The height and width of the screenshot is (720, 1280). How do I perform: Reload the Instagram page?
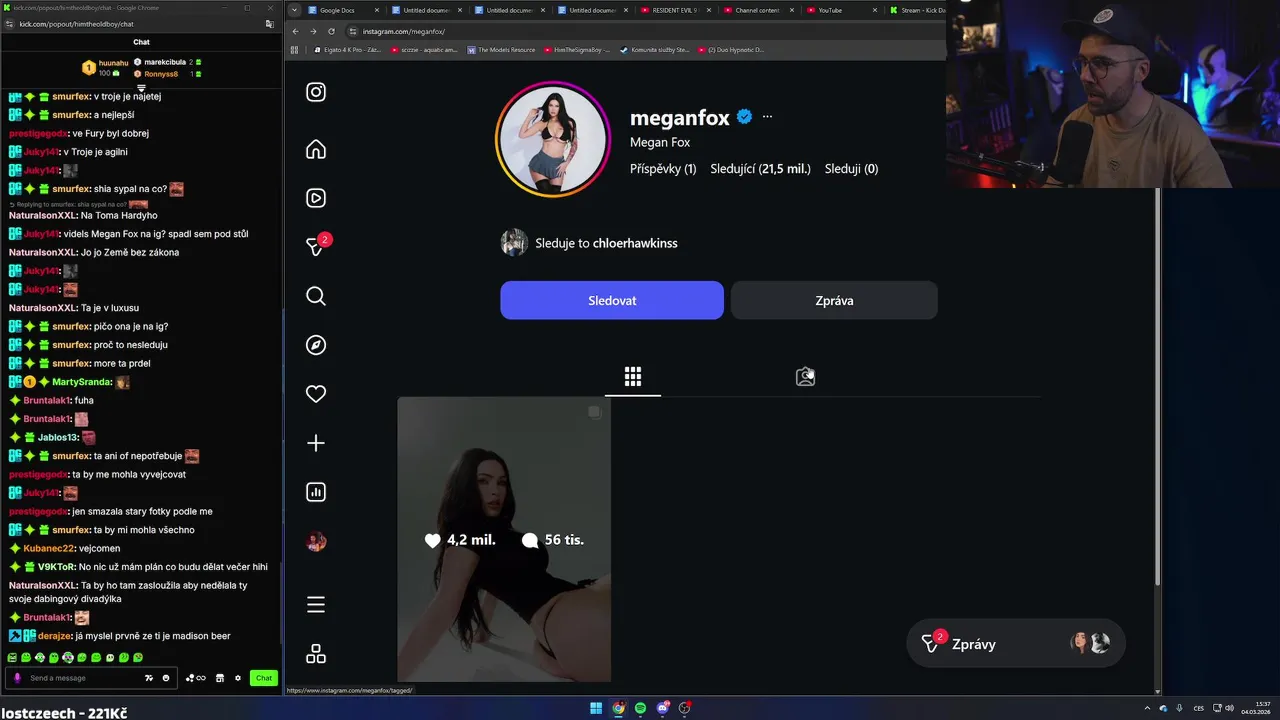pyautogui.click(x=331, y=31)
